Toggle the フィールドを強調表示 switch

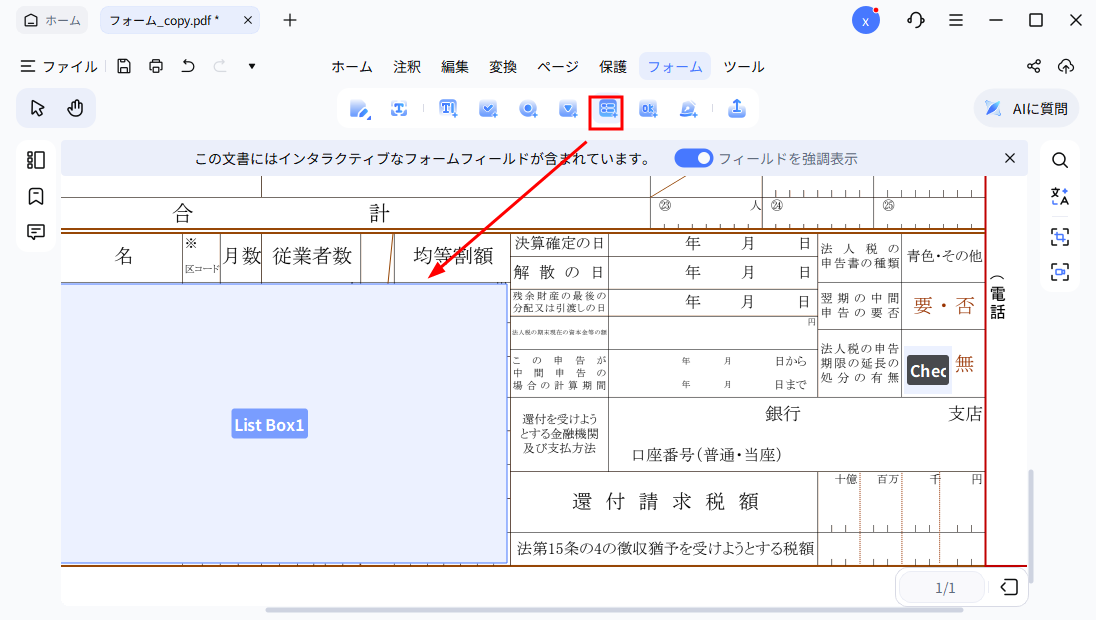point(693,158)
